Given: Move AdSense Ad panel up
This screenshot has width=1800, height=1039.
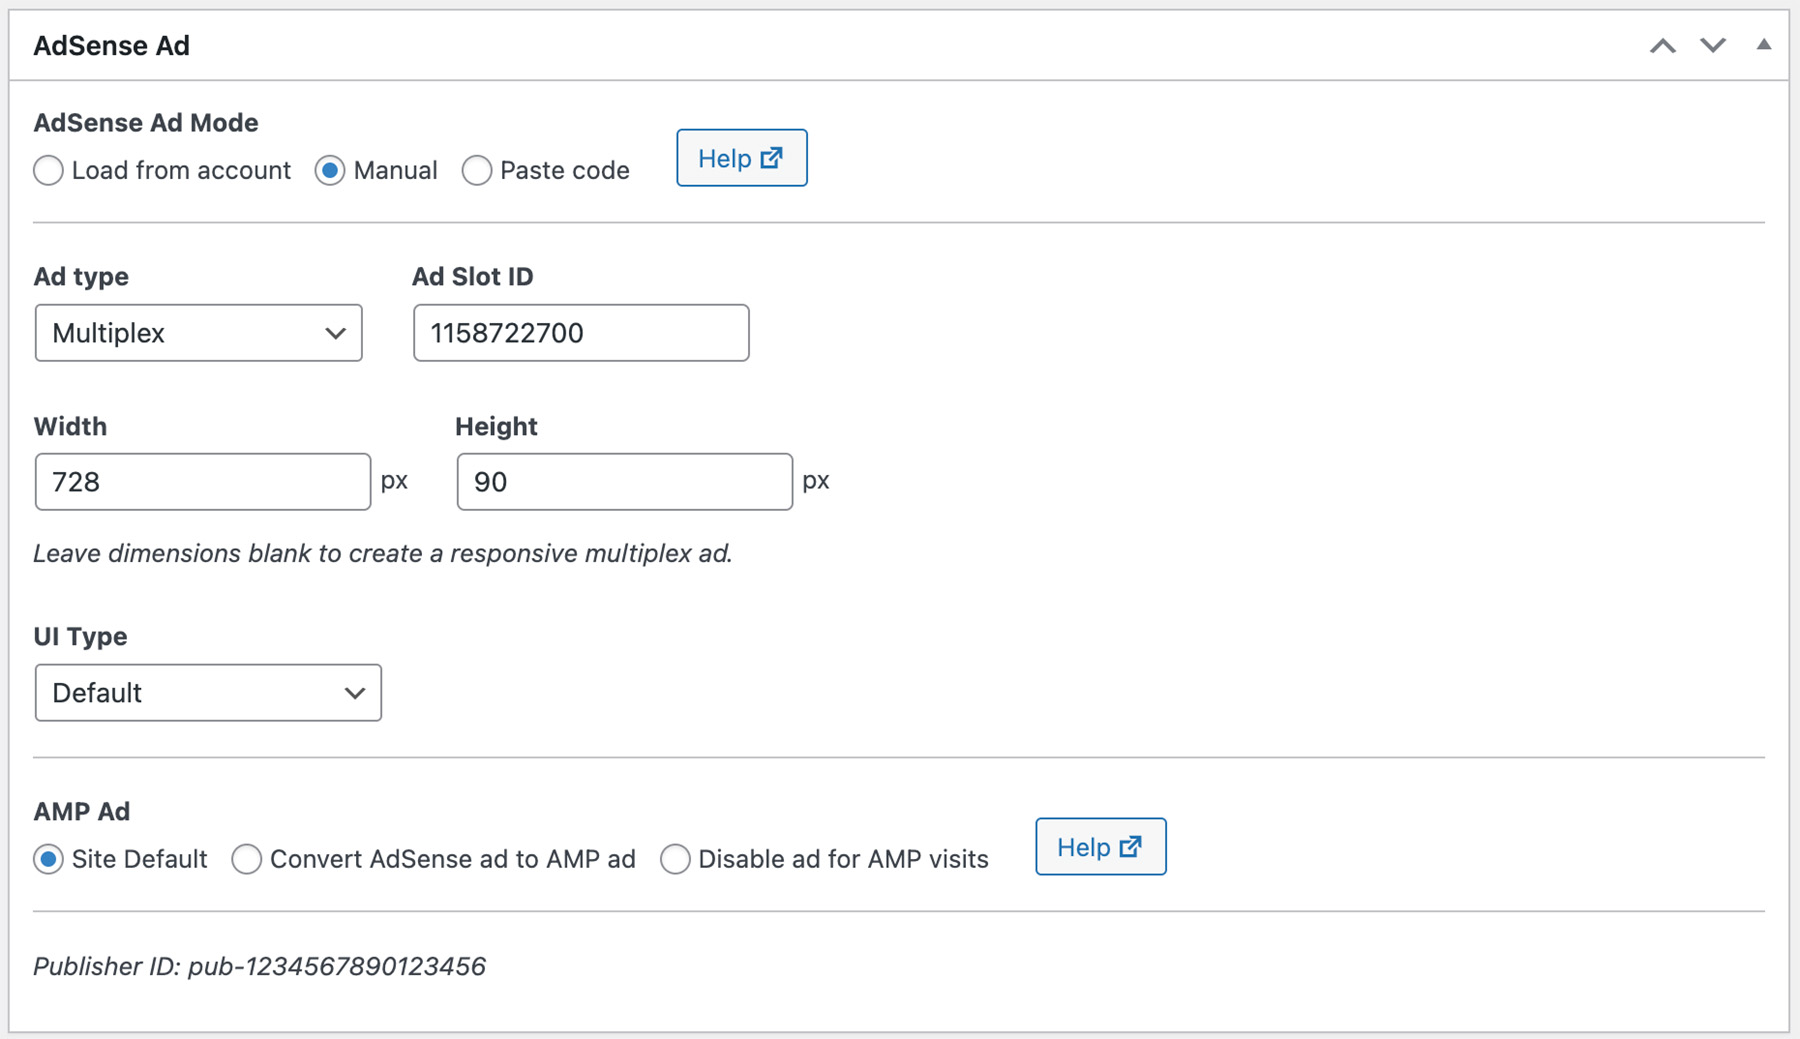Looking at the screenshot, I should (1662, 46).
